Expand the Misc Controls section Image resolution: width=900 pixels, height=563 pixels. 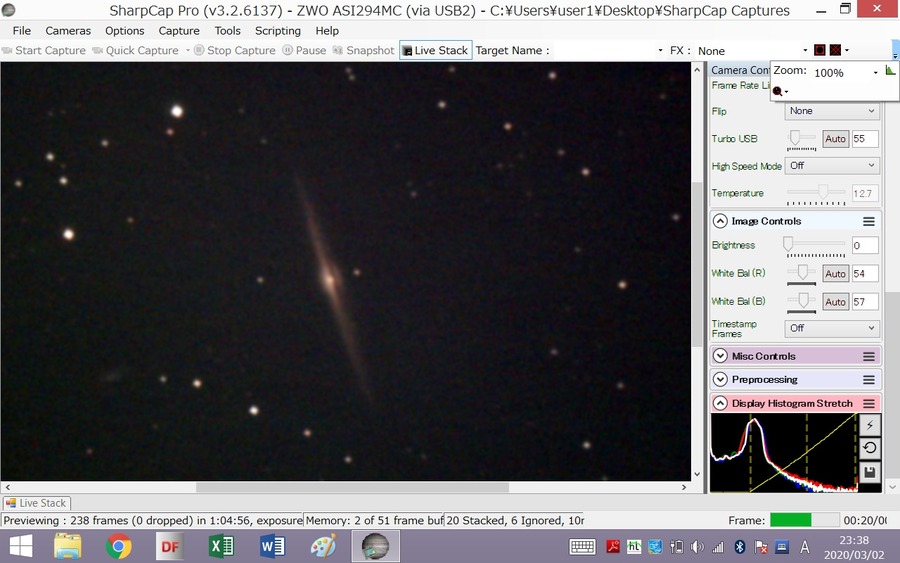click(720, 356)
